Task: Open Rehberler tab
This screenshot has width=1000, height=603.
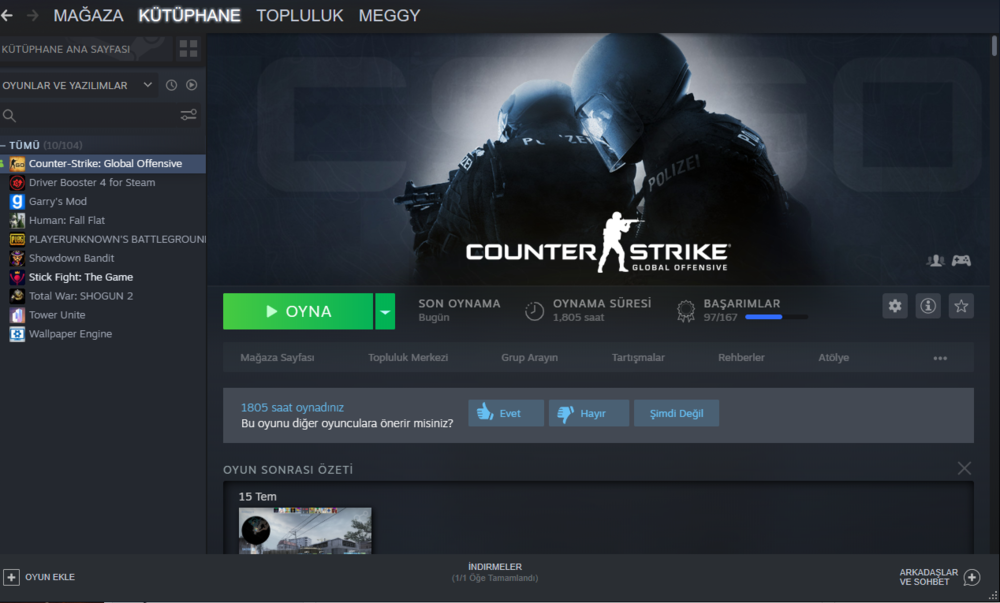Action: click(x=741, y=358)
